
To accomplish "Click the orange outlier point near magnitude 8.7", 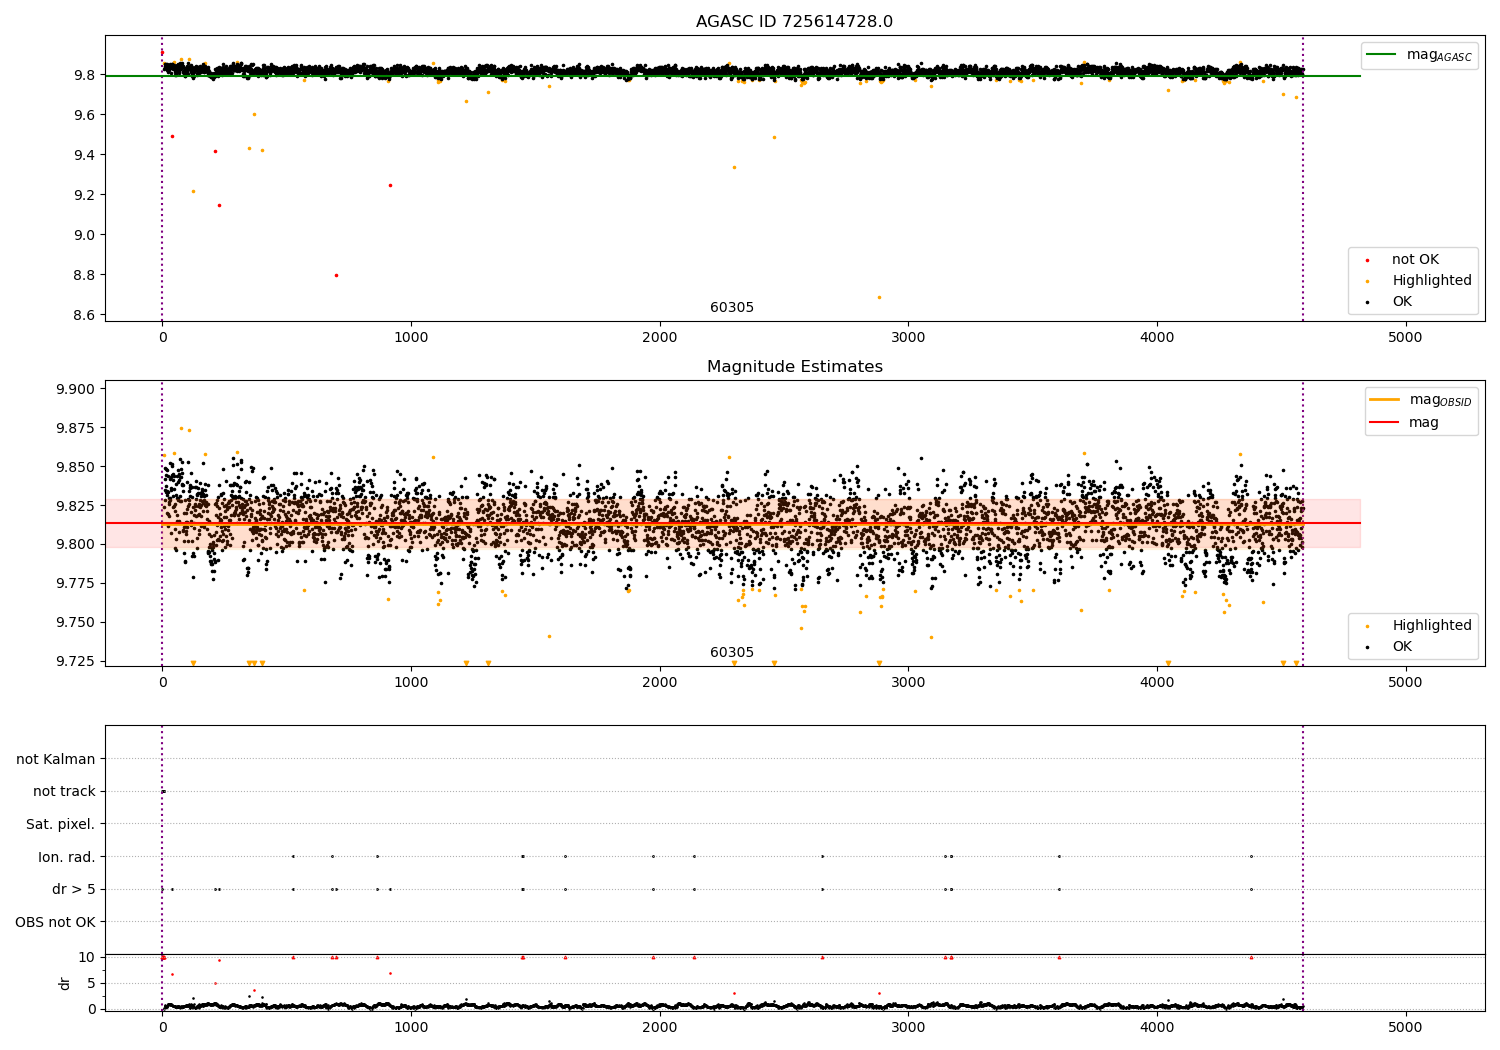I will [879, 297].
